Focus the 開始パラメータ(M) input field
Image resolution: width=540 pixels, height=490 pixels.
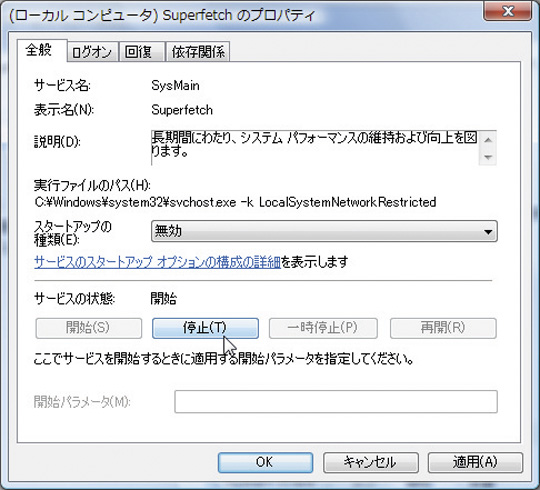click(336, 402)
